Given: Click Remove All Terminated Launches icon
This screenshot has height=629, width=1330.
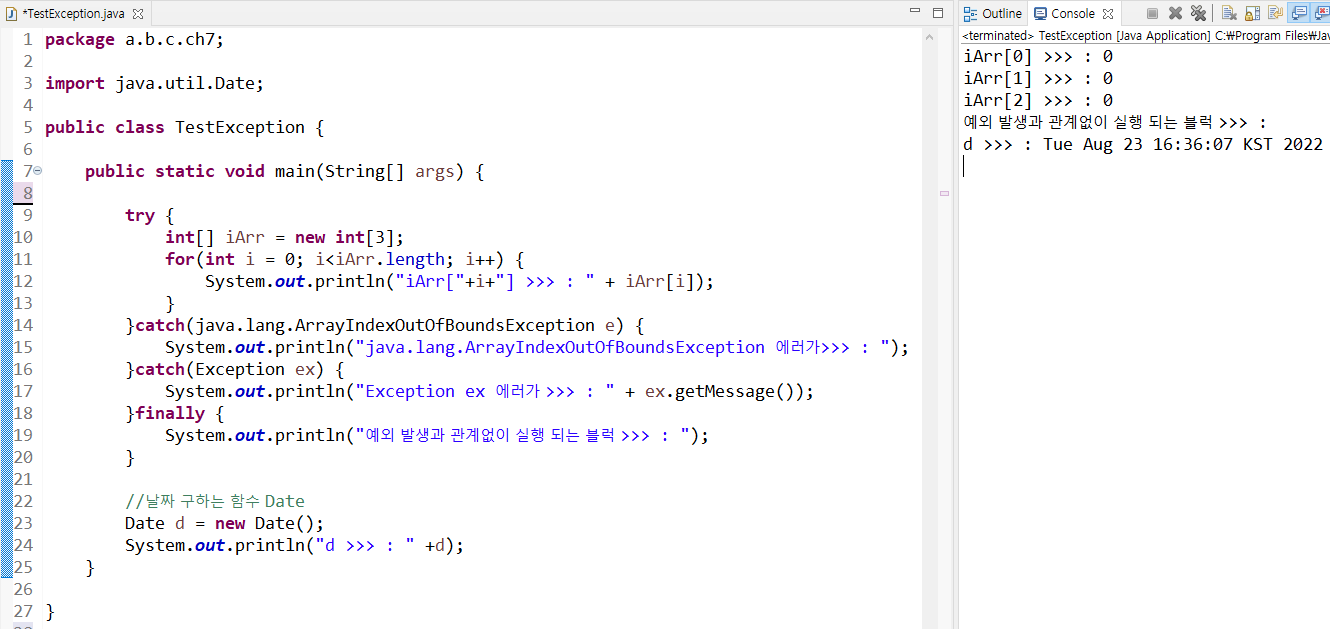Looking at the screenshot, I should tap(1198, 13).
